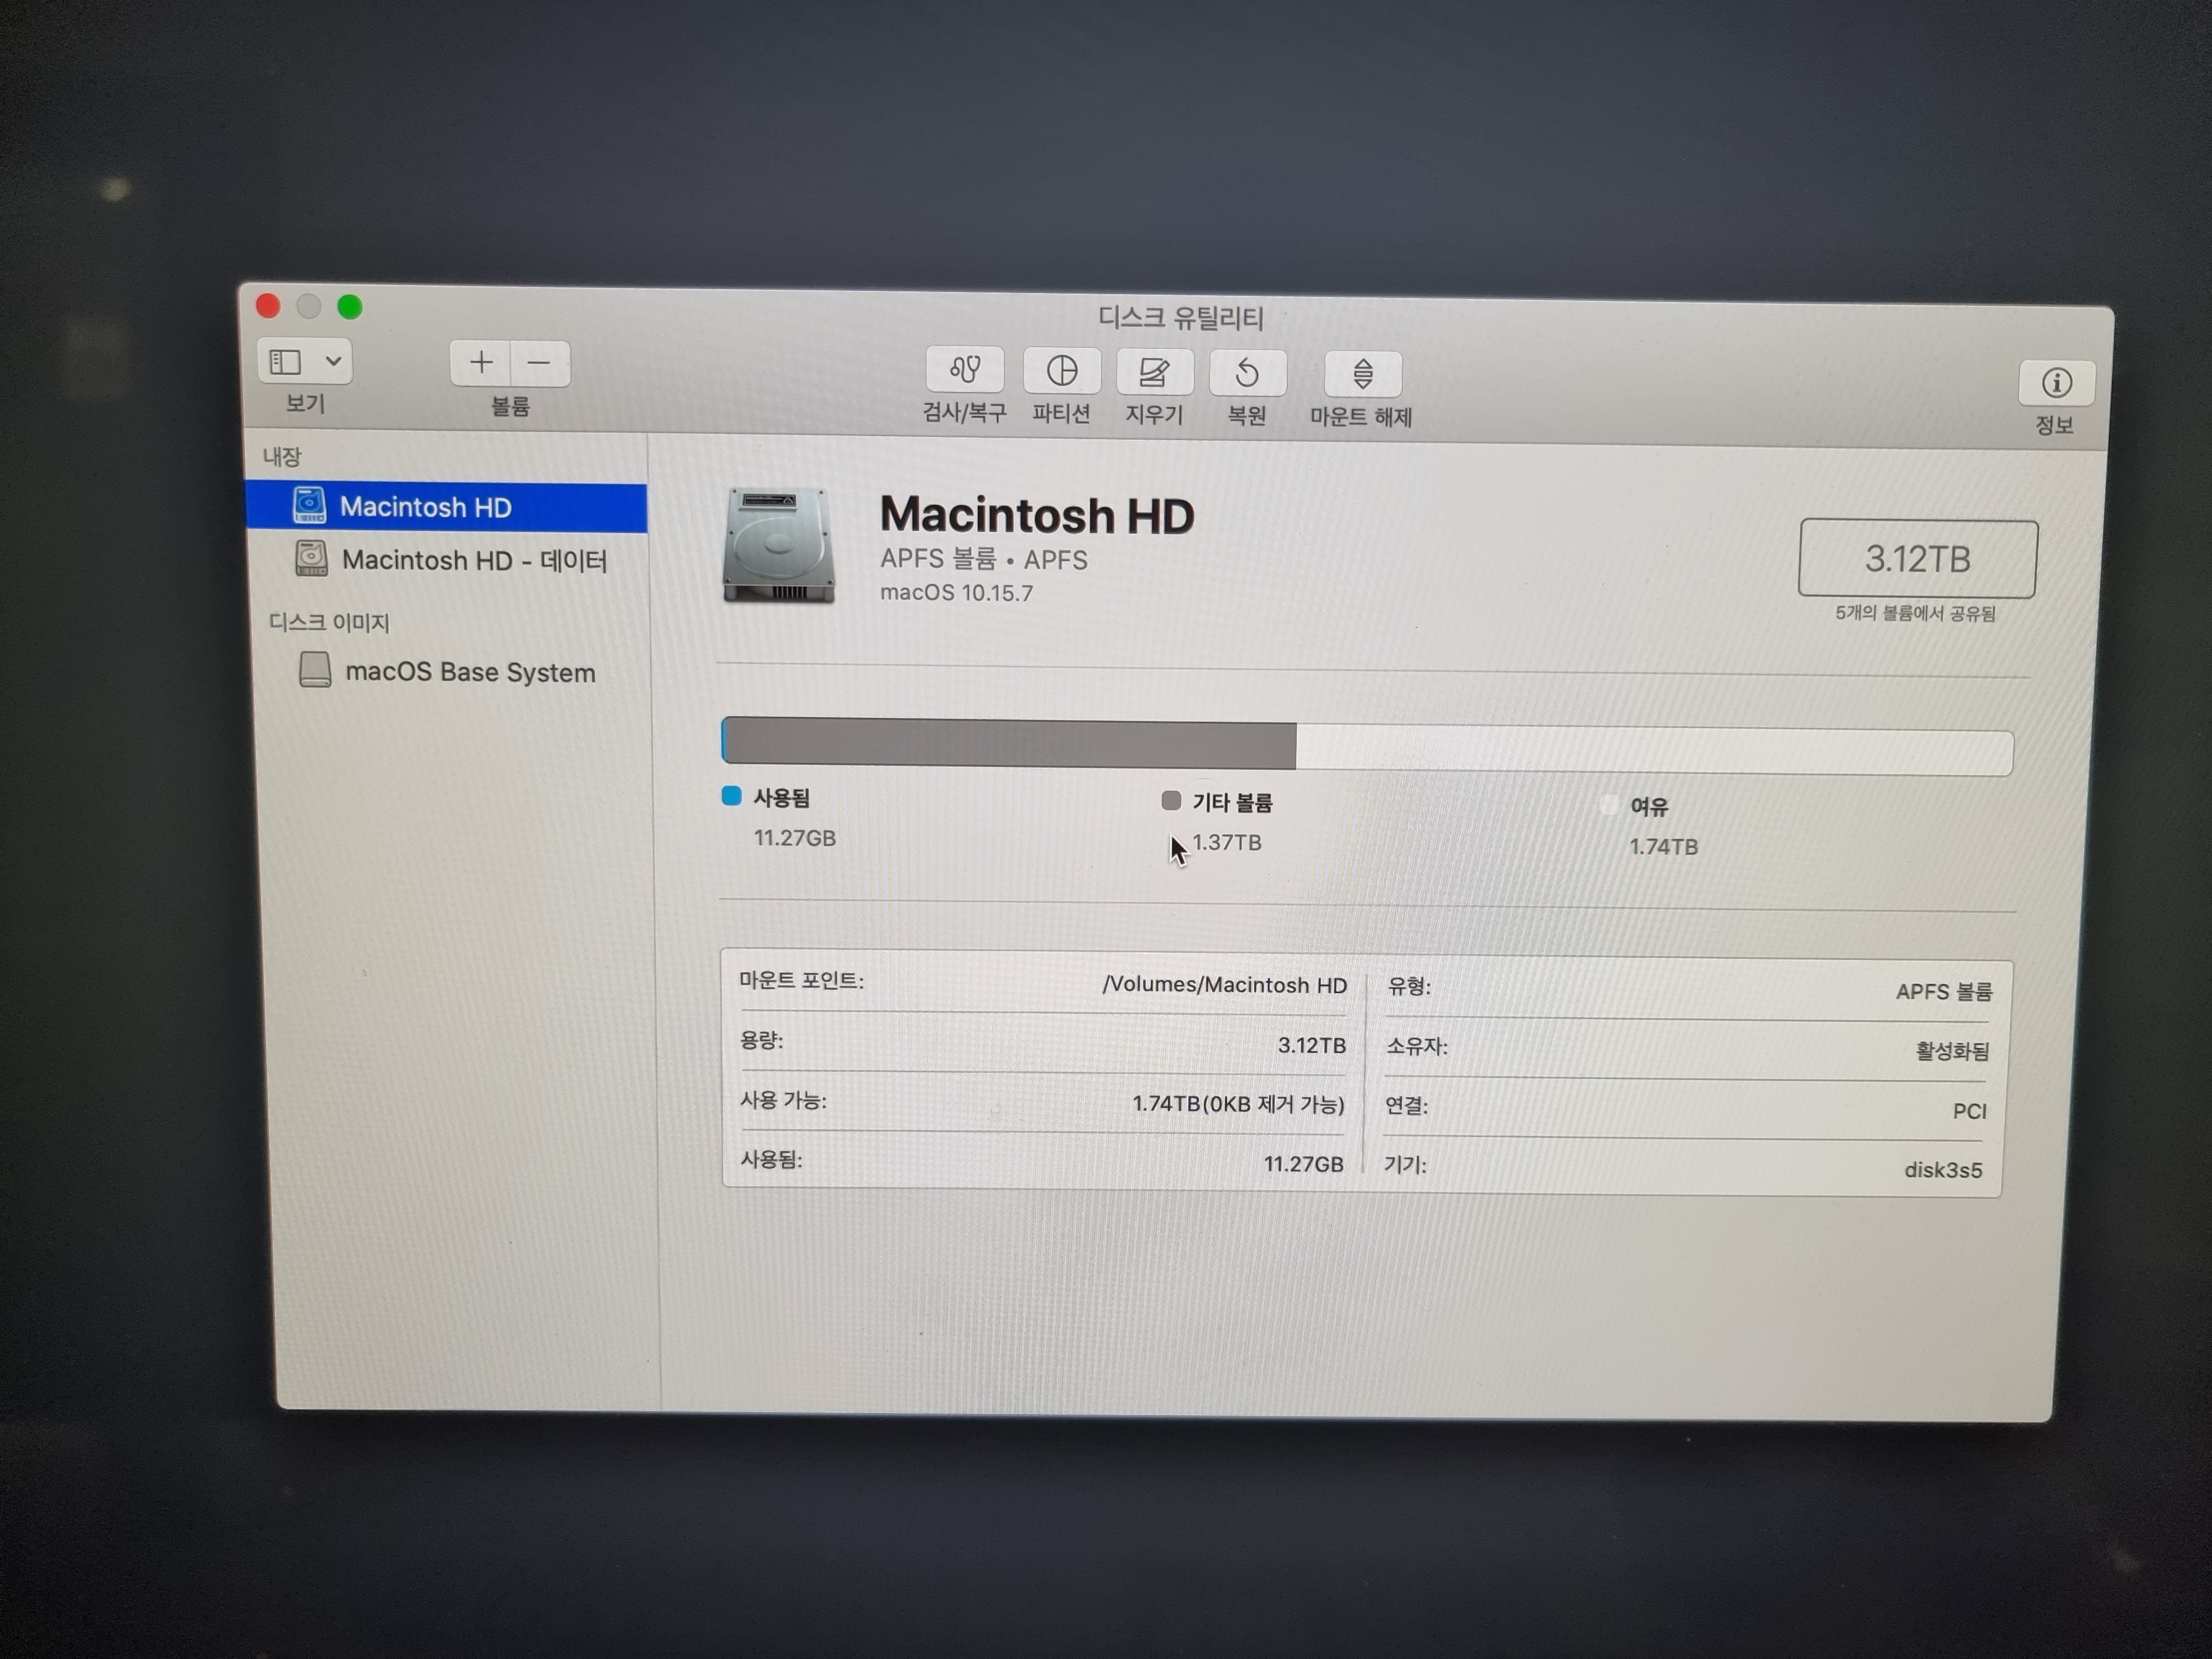Screen dimensions: 2212x1659
Task: Add a volume with plus button
Action: [481, 362]
